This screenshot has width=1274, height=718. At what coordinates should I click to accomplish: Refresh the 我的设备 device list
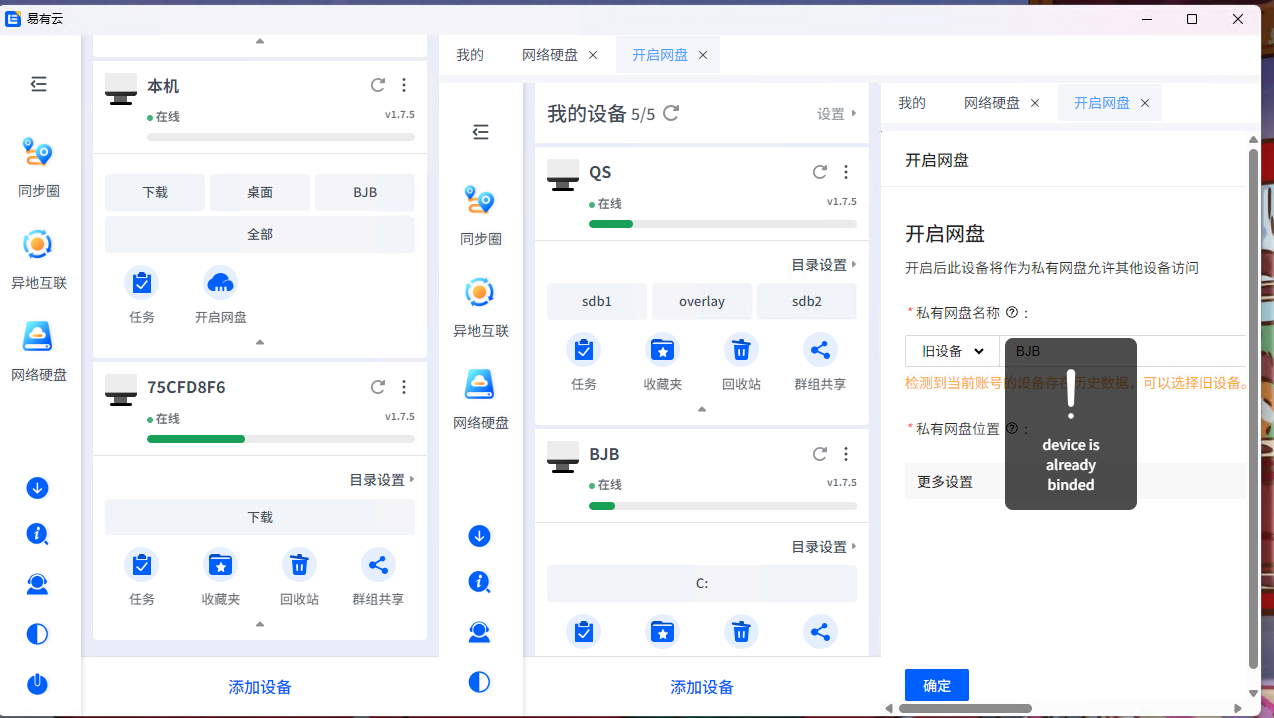point(672,113)
